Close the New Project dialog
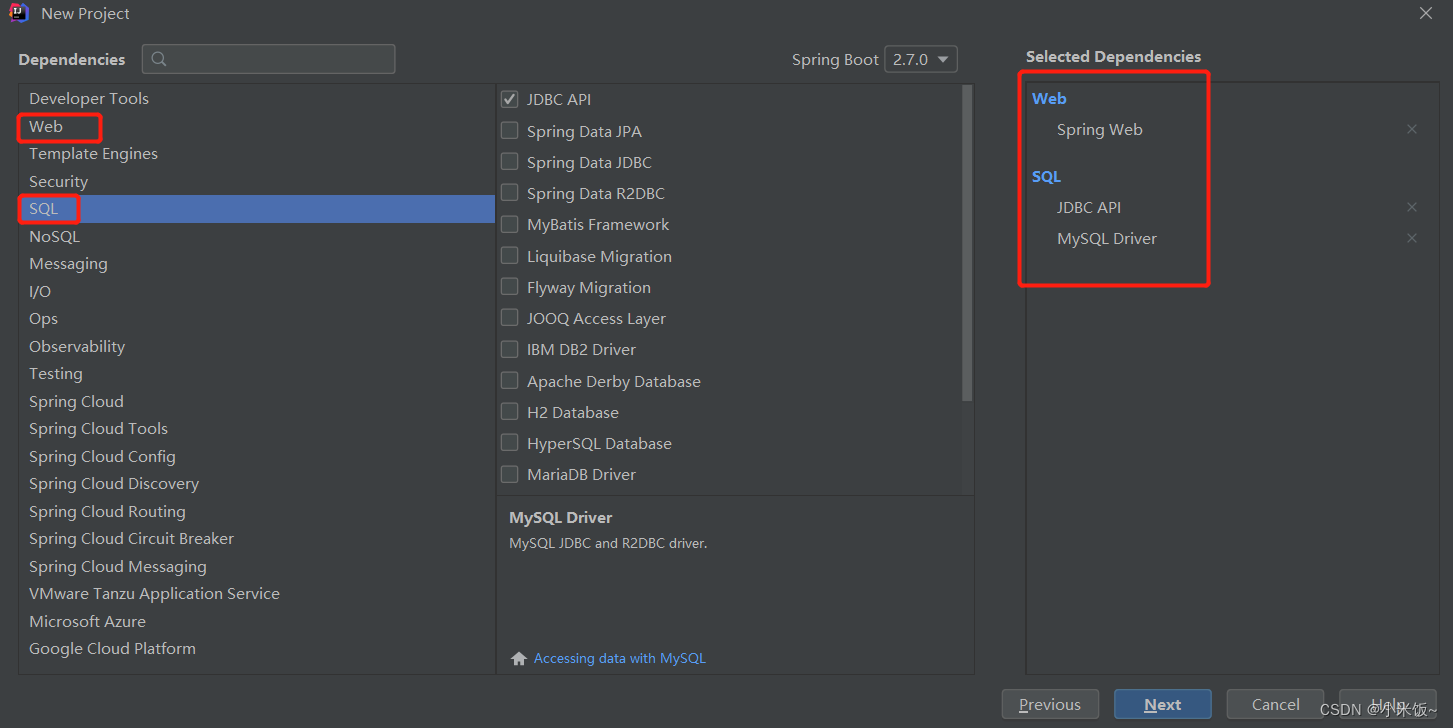Image resolution: width=1453 pixels, height=728 pixels. click(1426, 13)
